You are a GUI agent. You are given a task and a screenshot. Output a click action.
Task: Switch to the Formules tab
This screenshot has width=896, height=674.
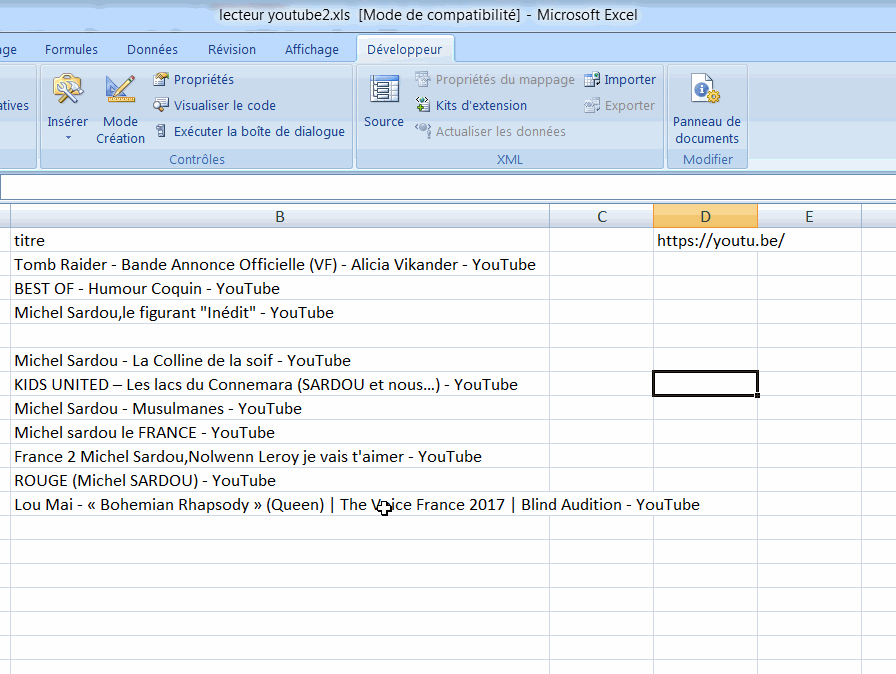pyautogui.click(x=71, y=50)
